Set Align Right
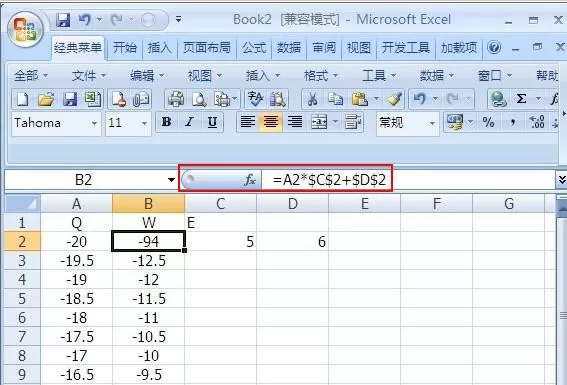The height and width of the screenshot is (385, 567). pos(295,122)
